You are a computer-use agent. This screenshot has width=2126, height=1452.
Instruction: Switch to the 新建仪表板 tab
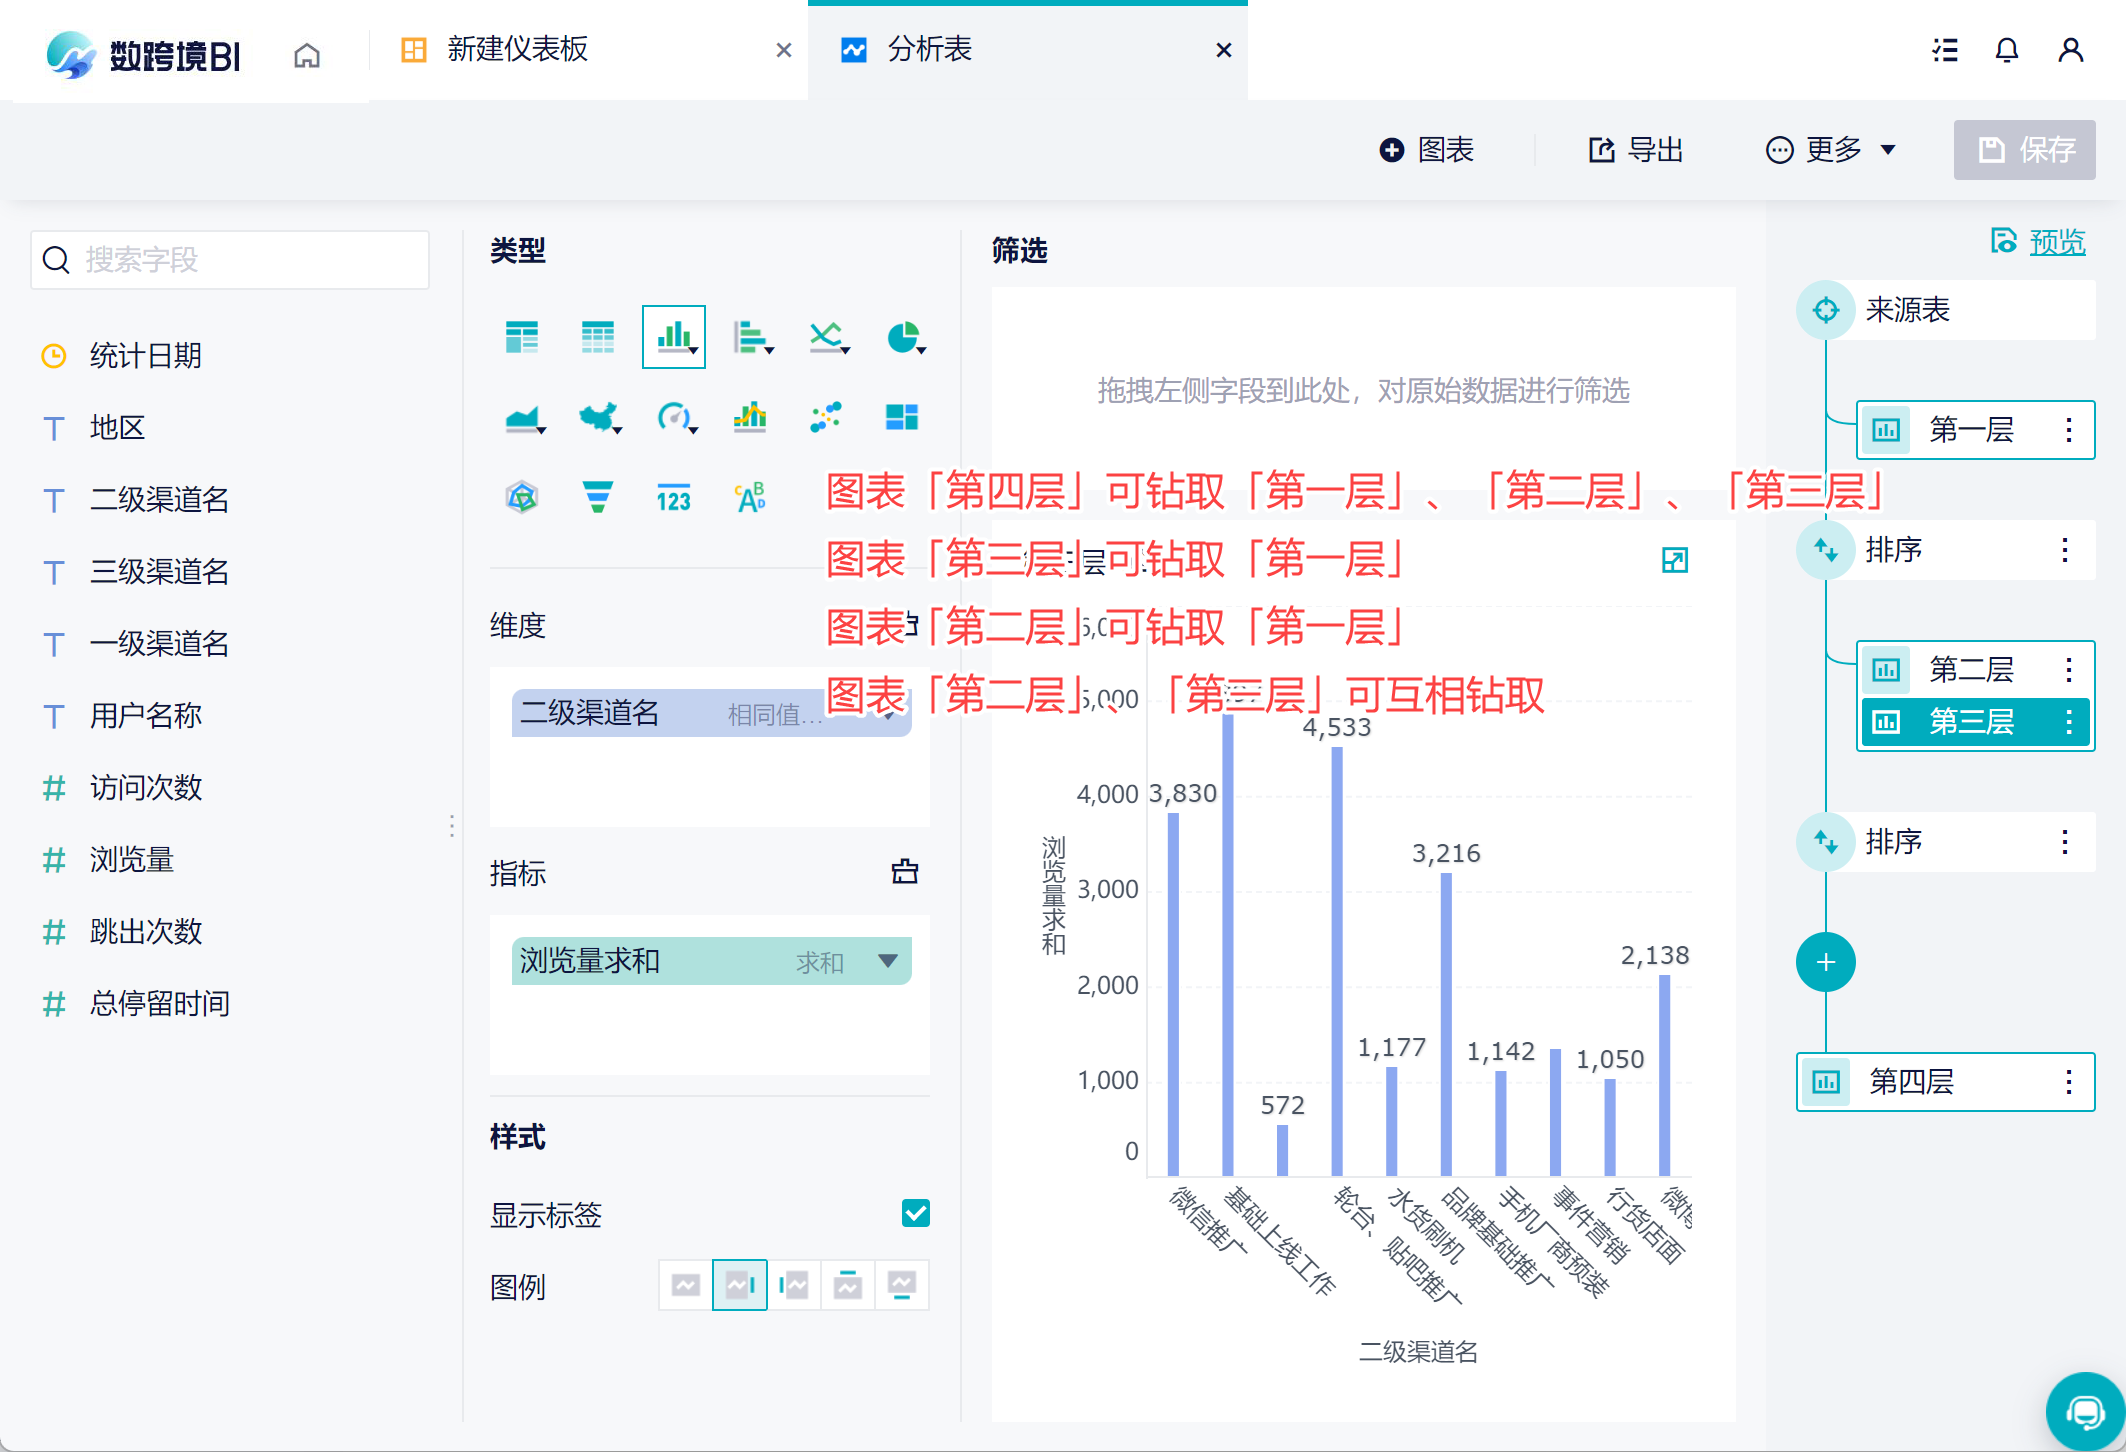click(x=517, y=50)
